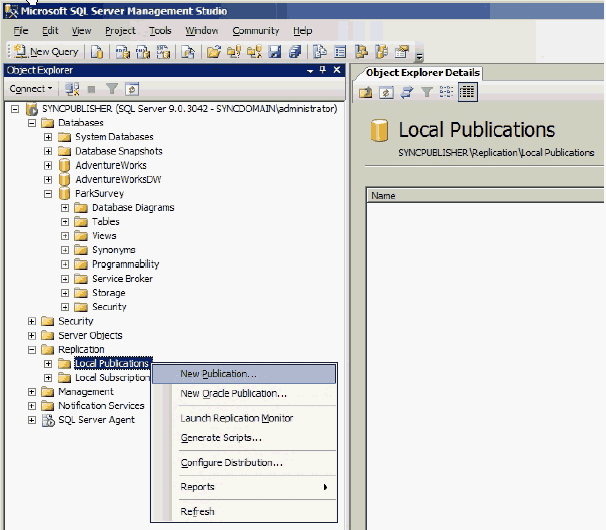Select the Server Objects folder
The image size is (606, 530).
90,336
